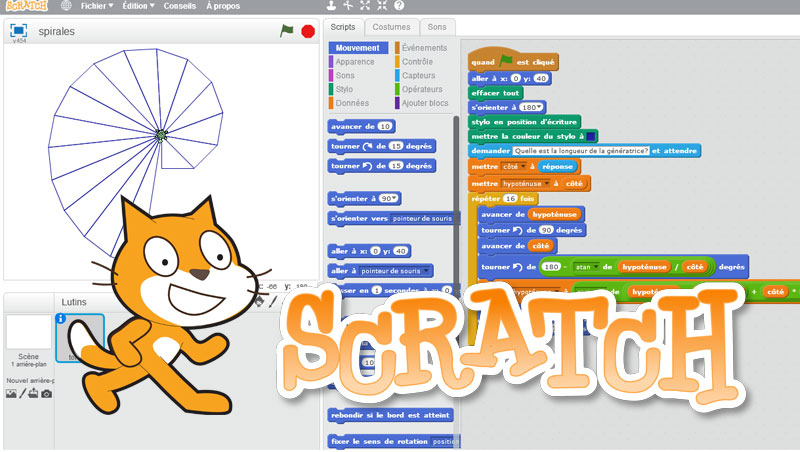Open the sprite info 'i' badge
Viewport: 800px width, 452px height.
point(60,318)
